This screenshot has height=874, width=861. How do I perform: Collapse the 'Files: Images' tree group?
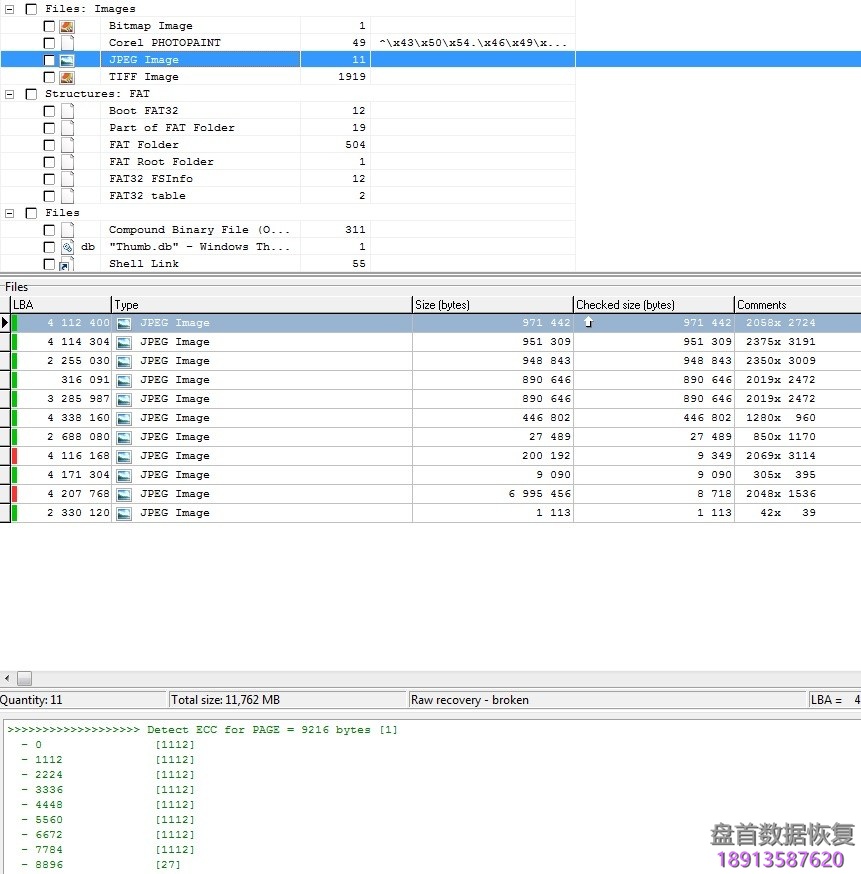(x=10, y=9)
